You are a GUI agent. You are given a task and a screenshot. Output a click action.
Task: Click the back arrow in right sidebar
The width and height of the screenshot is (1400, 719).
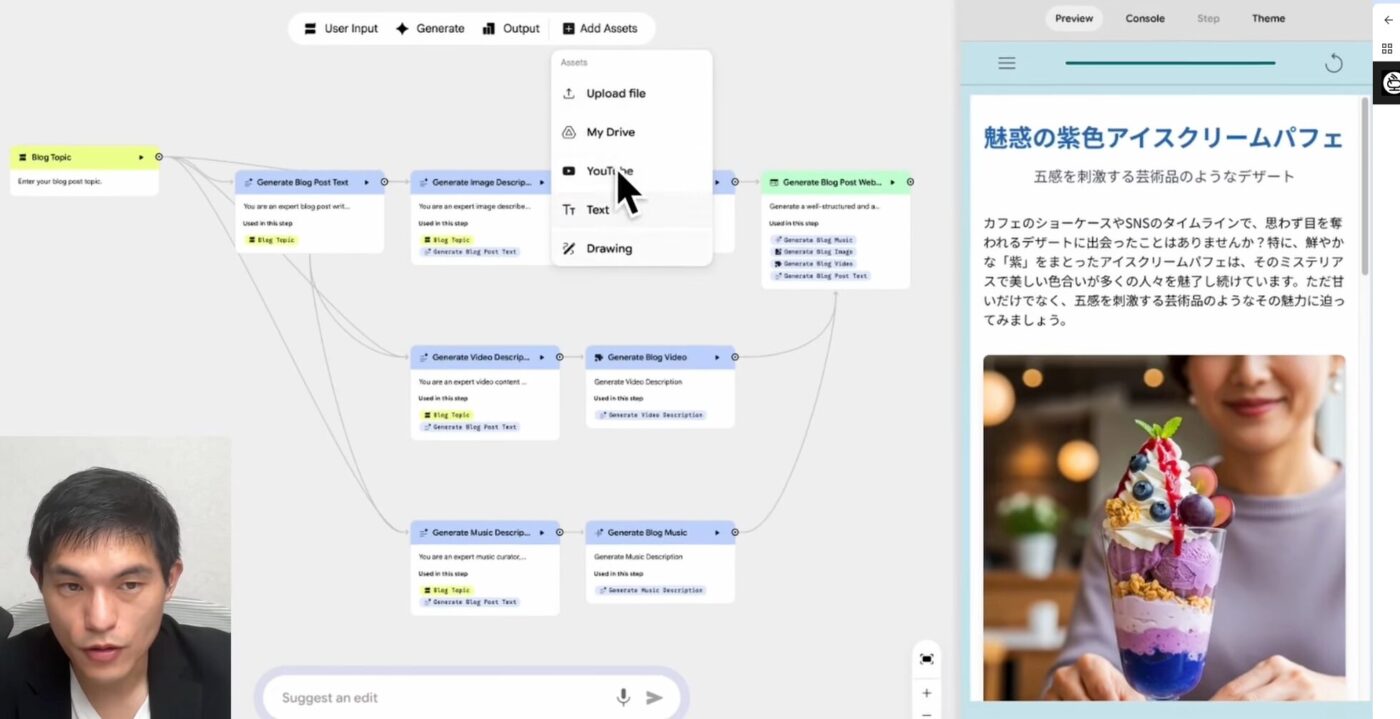[1388, 20]
